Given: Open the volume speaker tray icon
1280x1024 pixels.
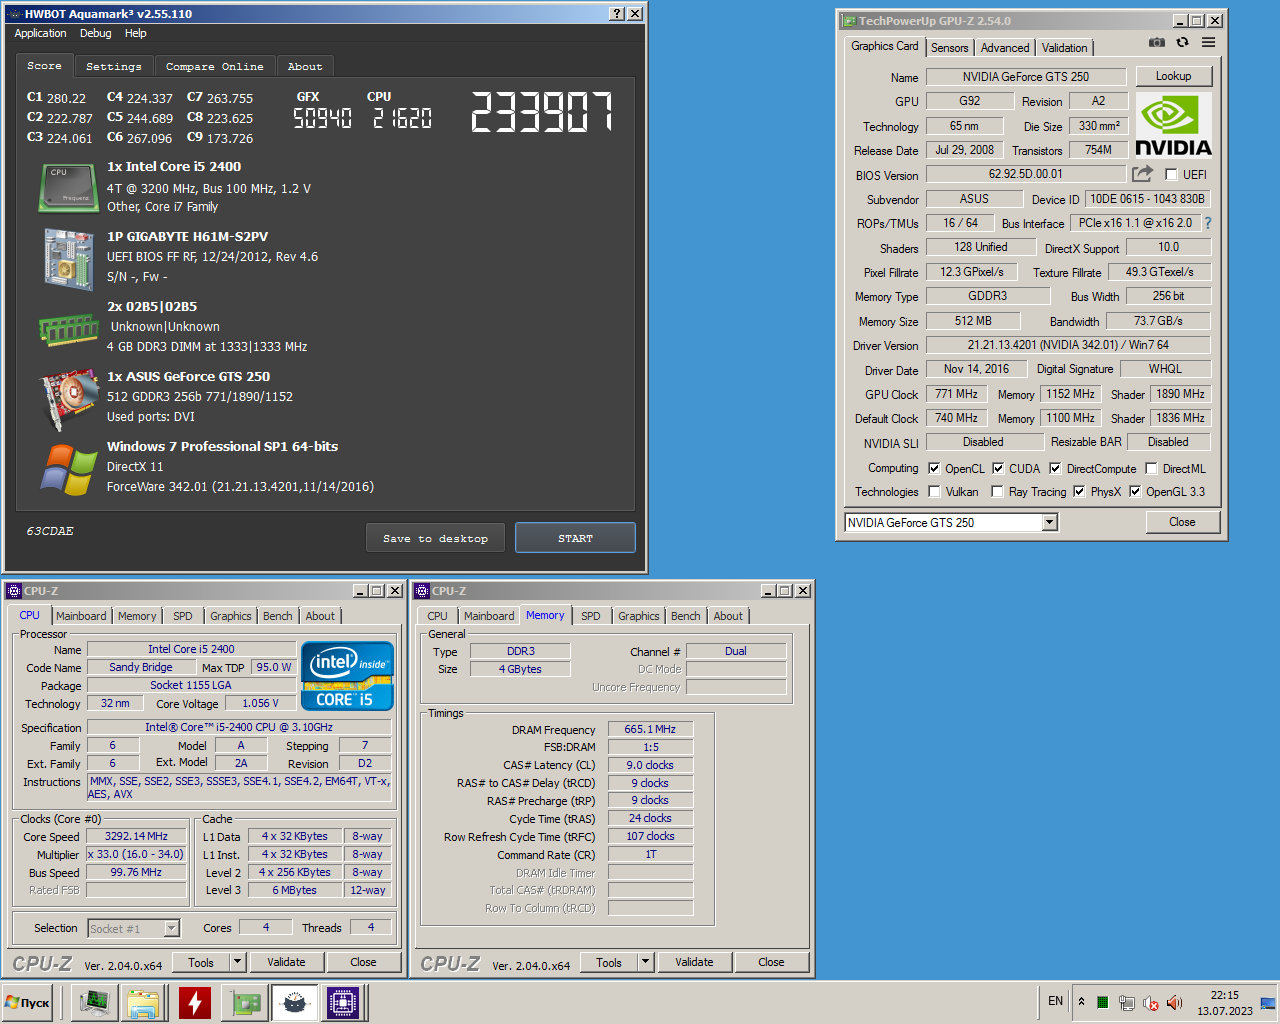Looking at the screenshot, I should [x=1174, y=1002].
